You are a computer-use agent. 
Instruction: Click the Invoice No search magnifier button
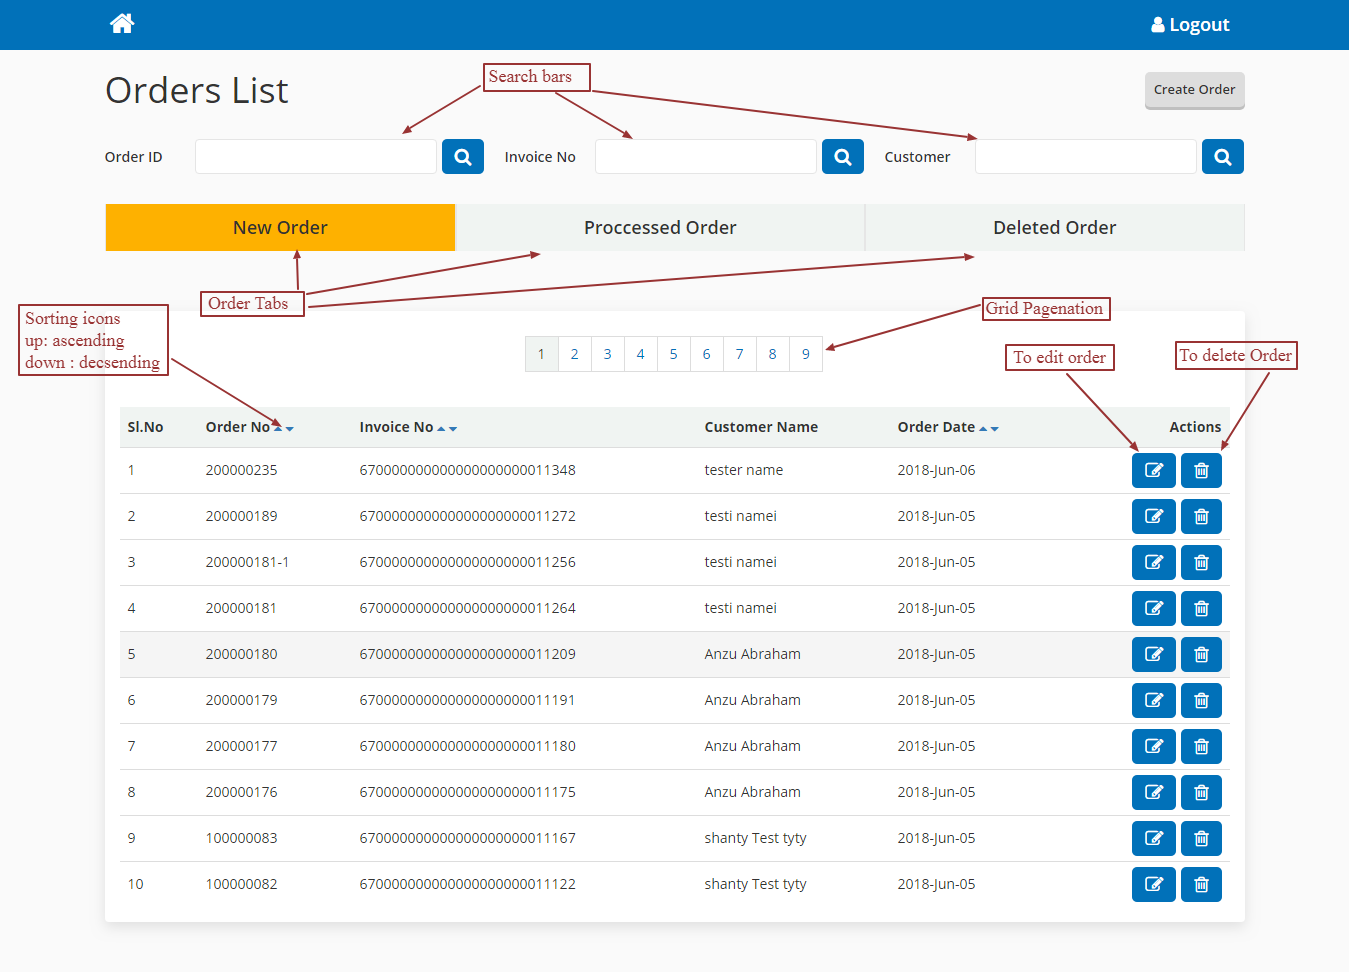[x=843, y=157]
